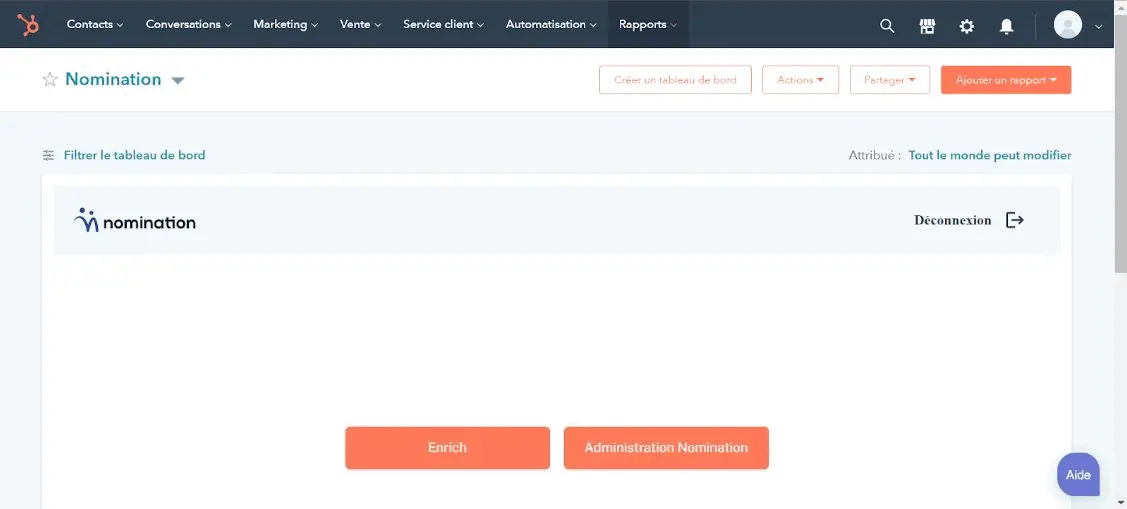Click the scrollbar down arrow
Image resolution: width=1127 pixels, height=509 pixels.
pos(1121,503)
